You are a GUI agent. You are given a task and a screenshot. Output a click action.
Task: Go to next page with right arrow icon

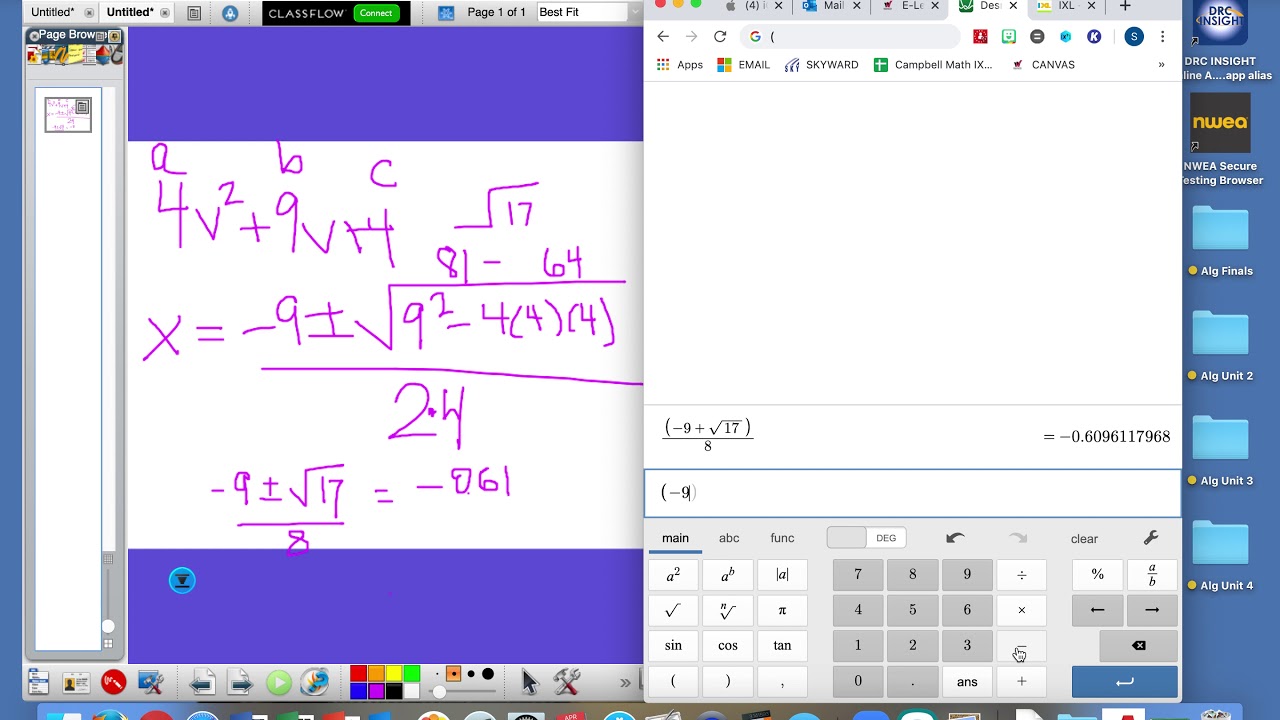click(240, 683)
